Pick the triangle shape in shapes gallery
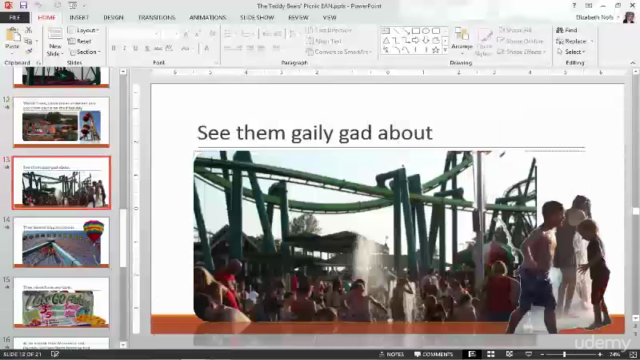The width and height of the screenshot is (640, 360). [386, 40]
